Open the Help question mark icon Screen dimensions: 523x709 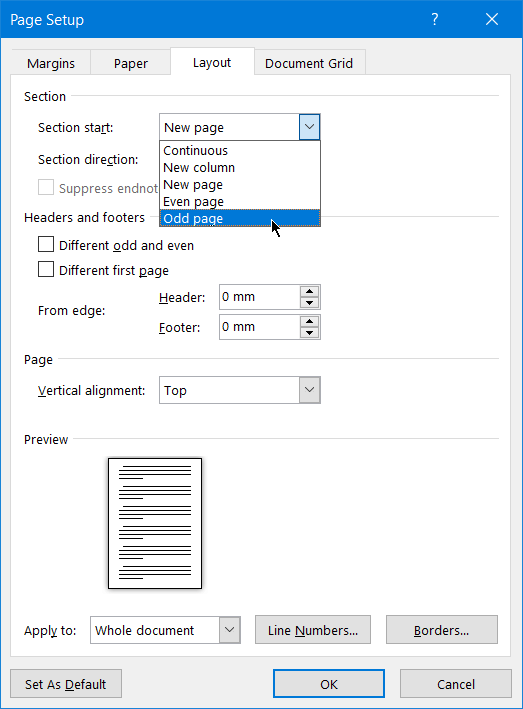tap(434, 19)
